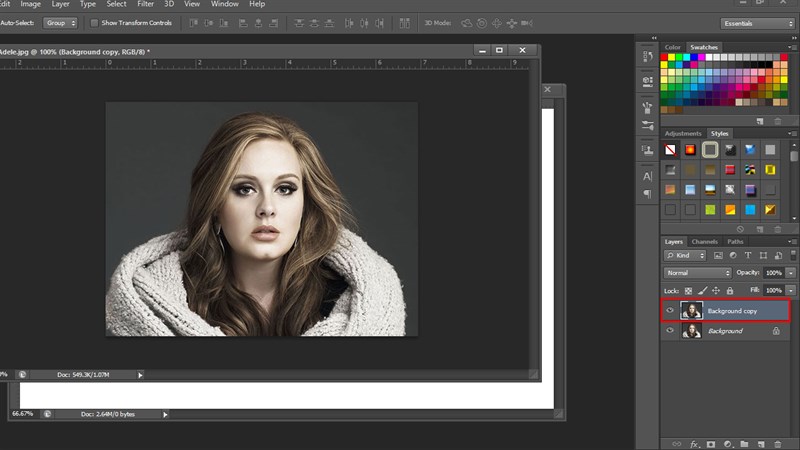Toggle Lock all padlock icon
Screen dimensions: 800x450
coord(730,290)
